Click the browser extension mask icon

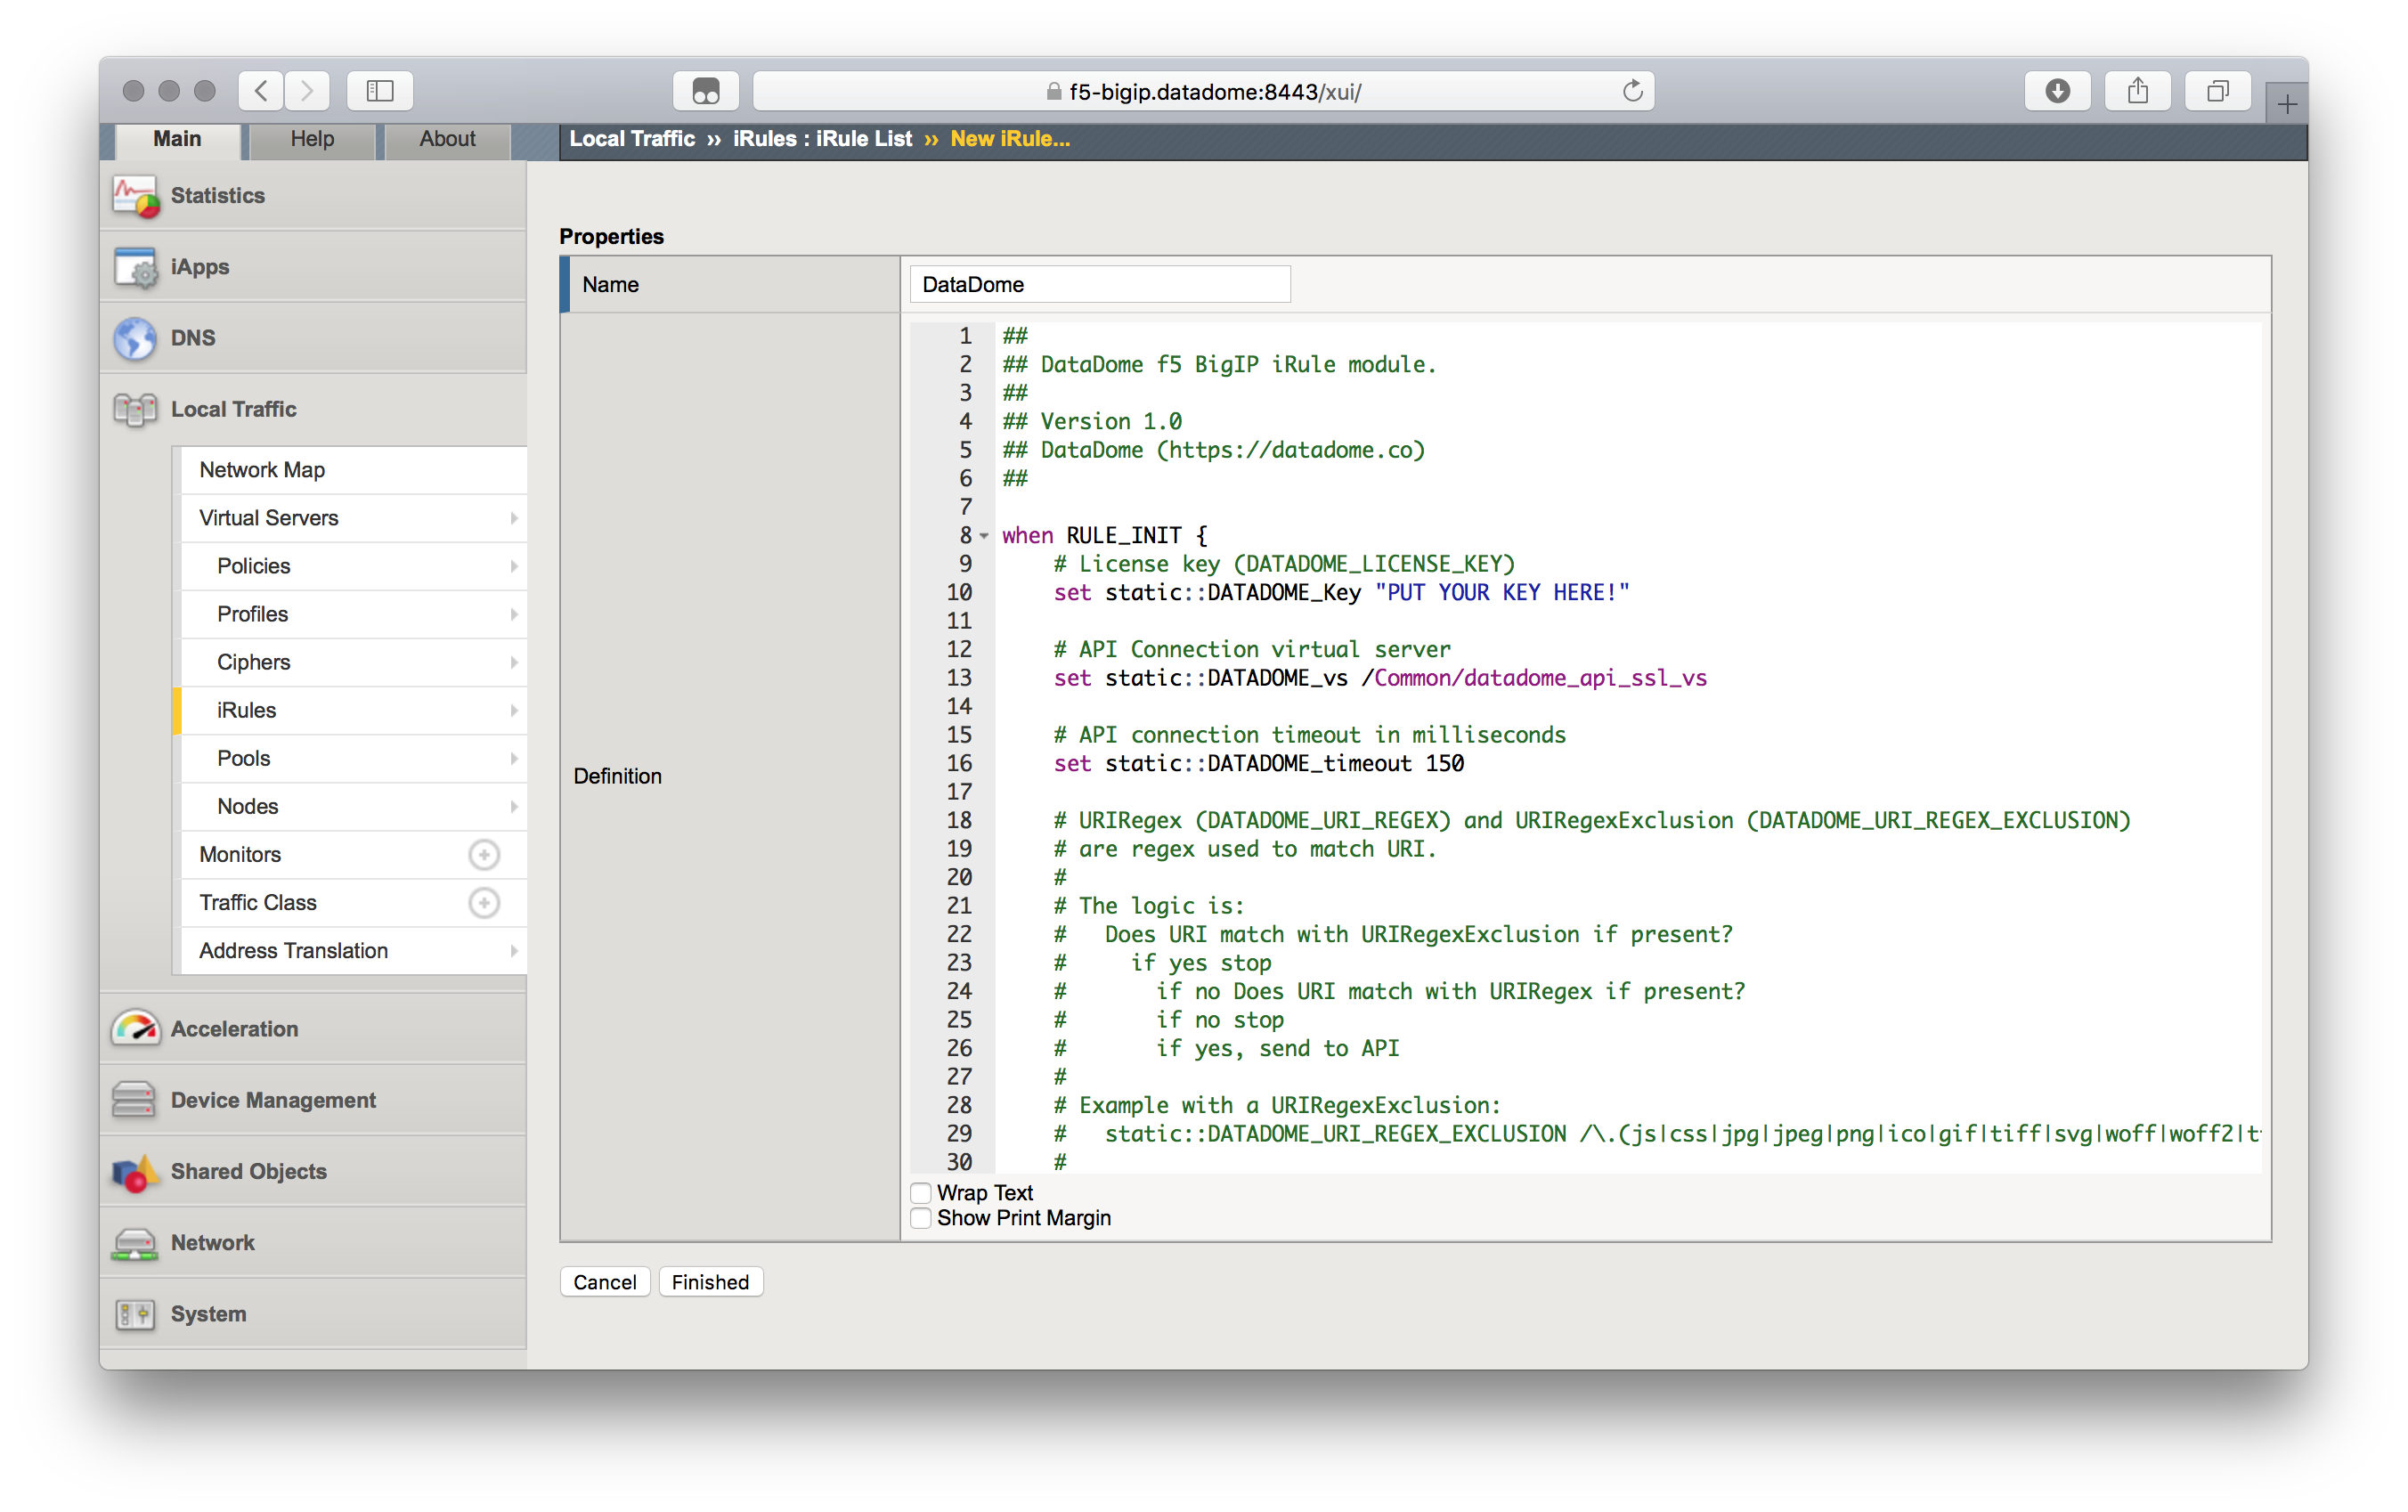tap(706, 91)
